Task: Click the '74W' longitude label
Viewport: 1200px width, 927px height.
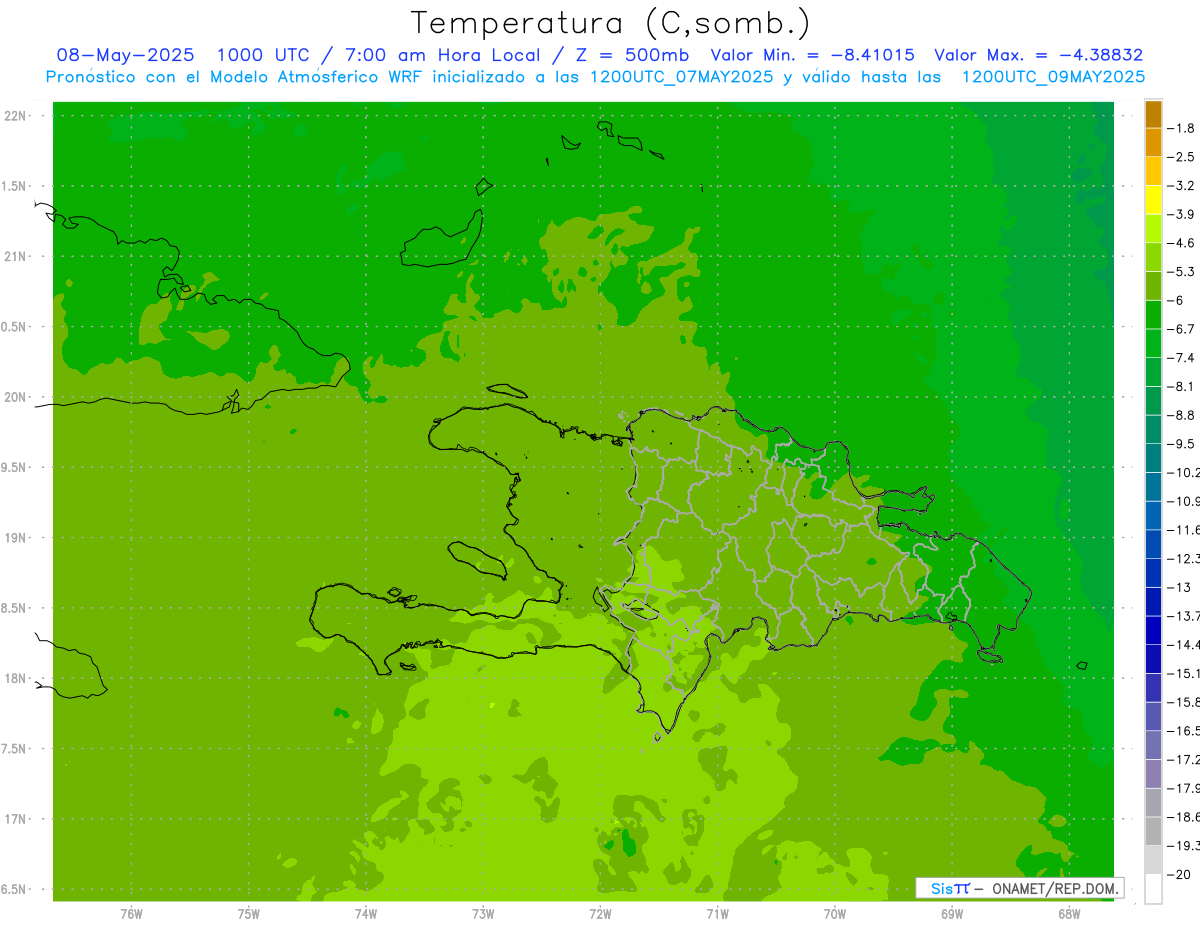Action: [366, 913]
